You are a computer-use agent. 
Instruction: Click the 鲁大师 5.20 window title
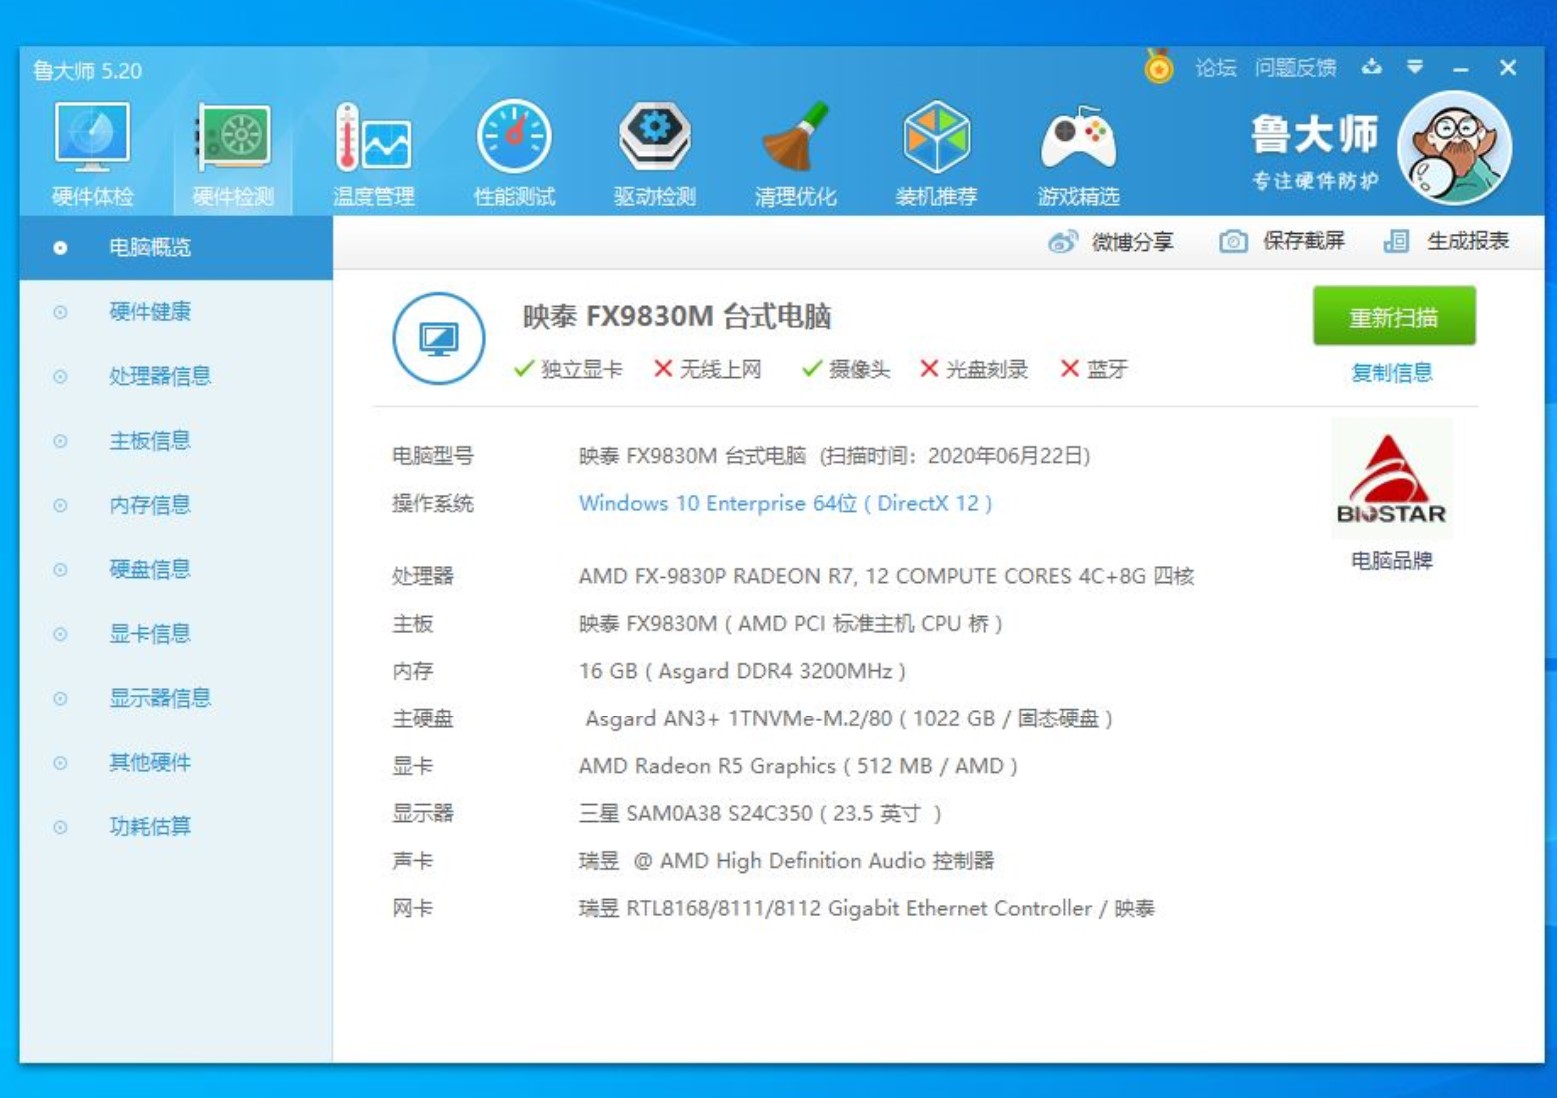87,71
